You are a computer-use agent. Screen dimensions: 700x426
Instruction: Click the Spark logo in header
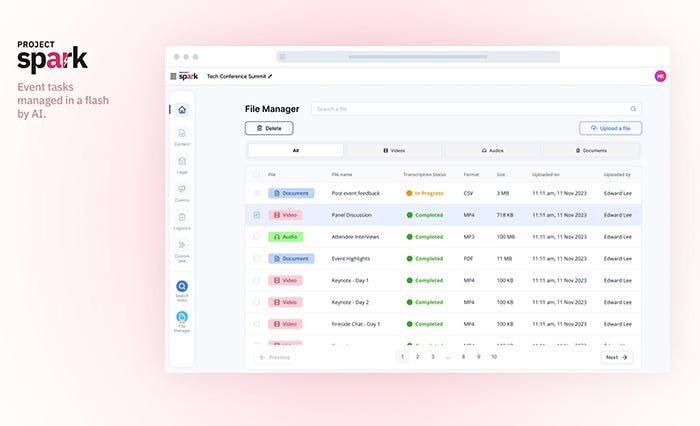188,76
